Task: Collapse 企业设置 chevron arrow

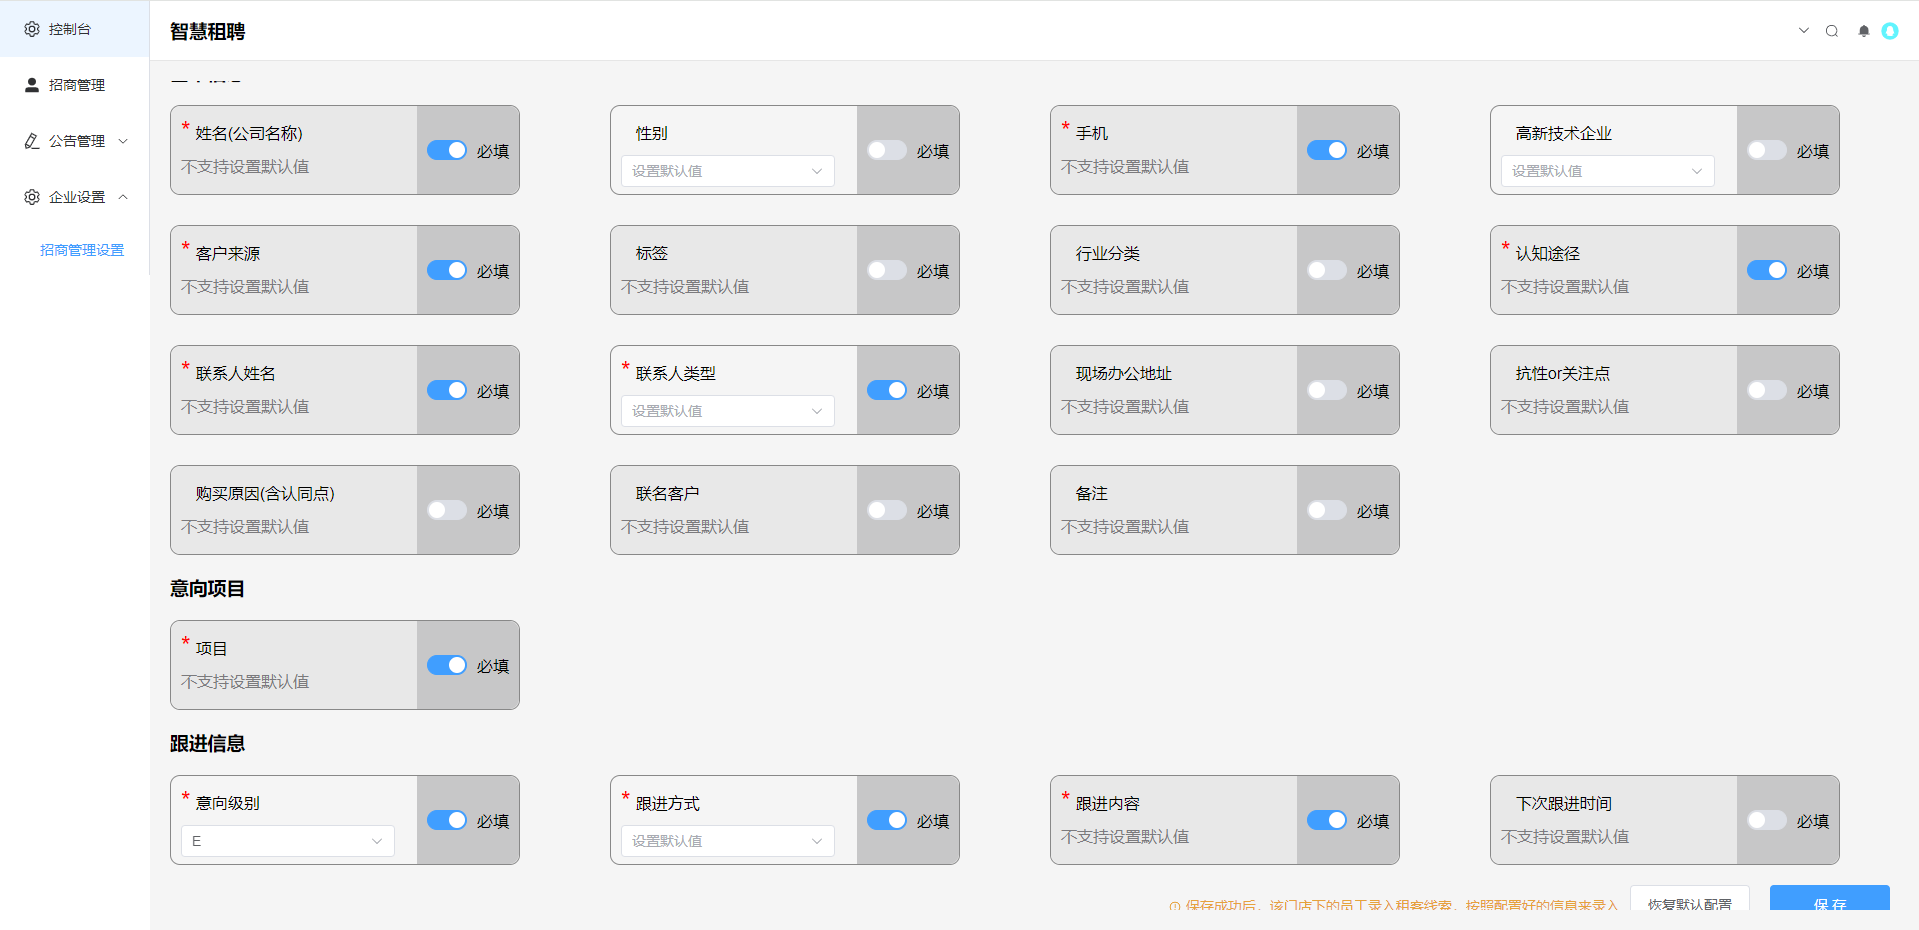Action: tap(123, 197)
